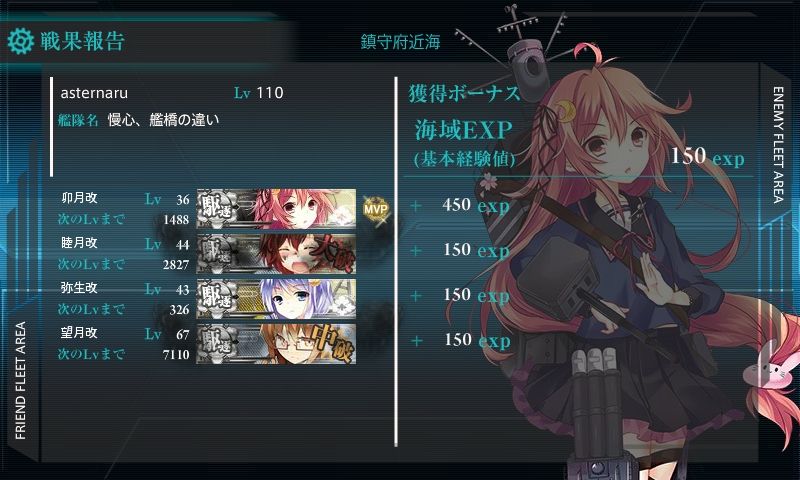The width and height of the screenshot is (800, 480).
Task: Open the FRIEND FLEET AREA side tab
Action: click(x=20, y=381)
